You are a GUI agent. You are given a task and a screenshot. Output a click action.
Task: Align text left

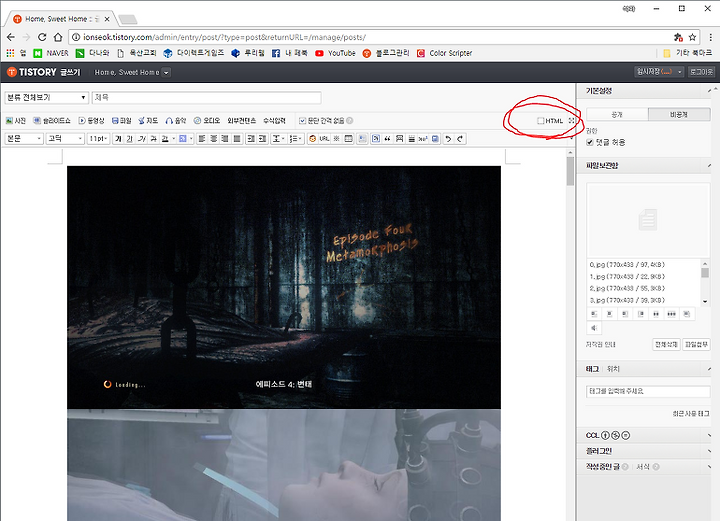pyautogui.click(x=202, y=139)
